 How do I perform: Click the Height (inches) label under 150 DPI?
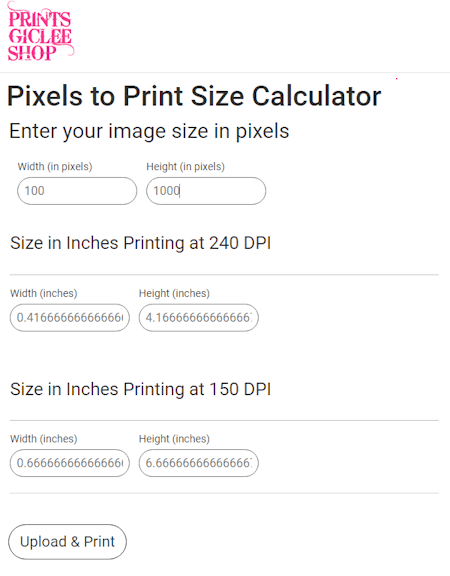174,439
